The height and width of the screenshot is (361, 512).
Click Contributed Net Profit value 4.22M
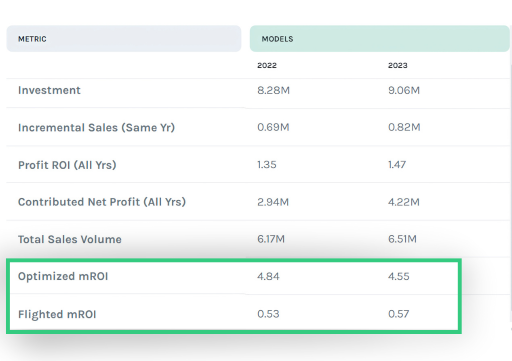(x=404, y=202)
